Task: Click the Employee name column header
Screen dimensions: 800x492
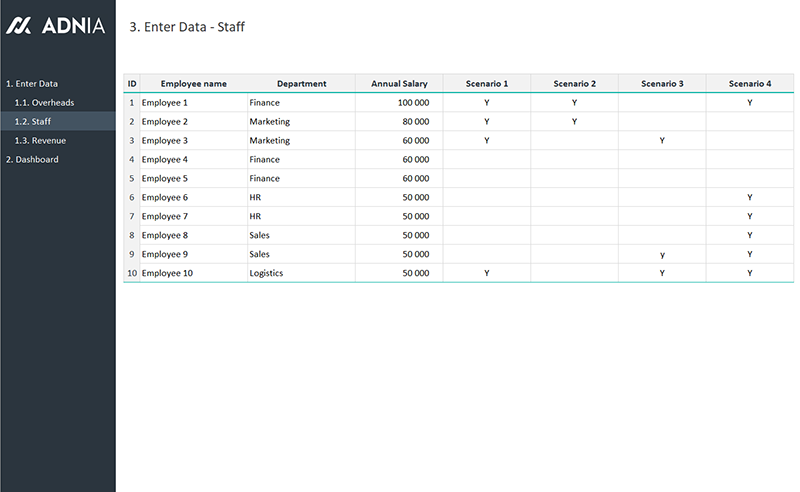Action: click(193, 84)
